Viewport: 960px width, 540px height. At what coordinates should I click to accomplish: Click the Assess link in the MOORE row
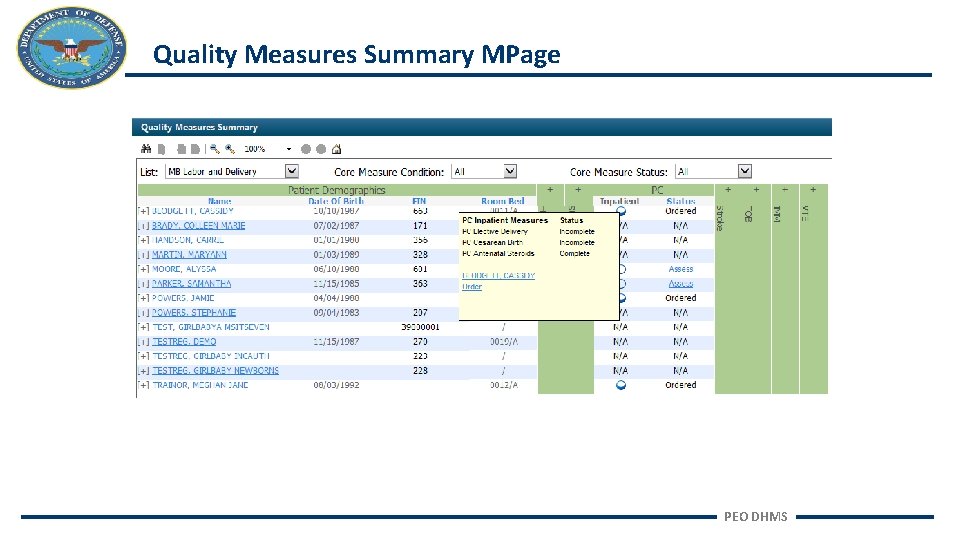coord(681,269)
